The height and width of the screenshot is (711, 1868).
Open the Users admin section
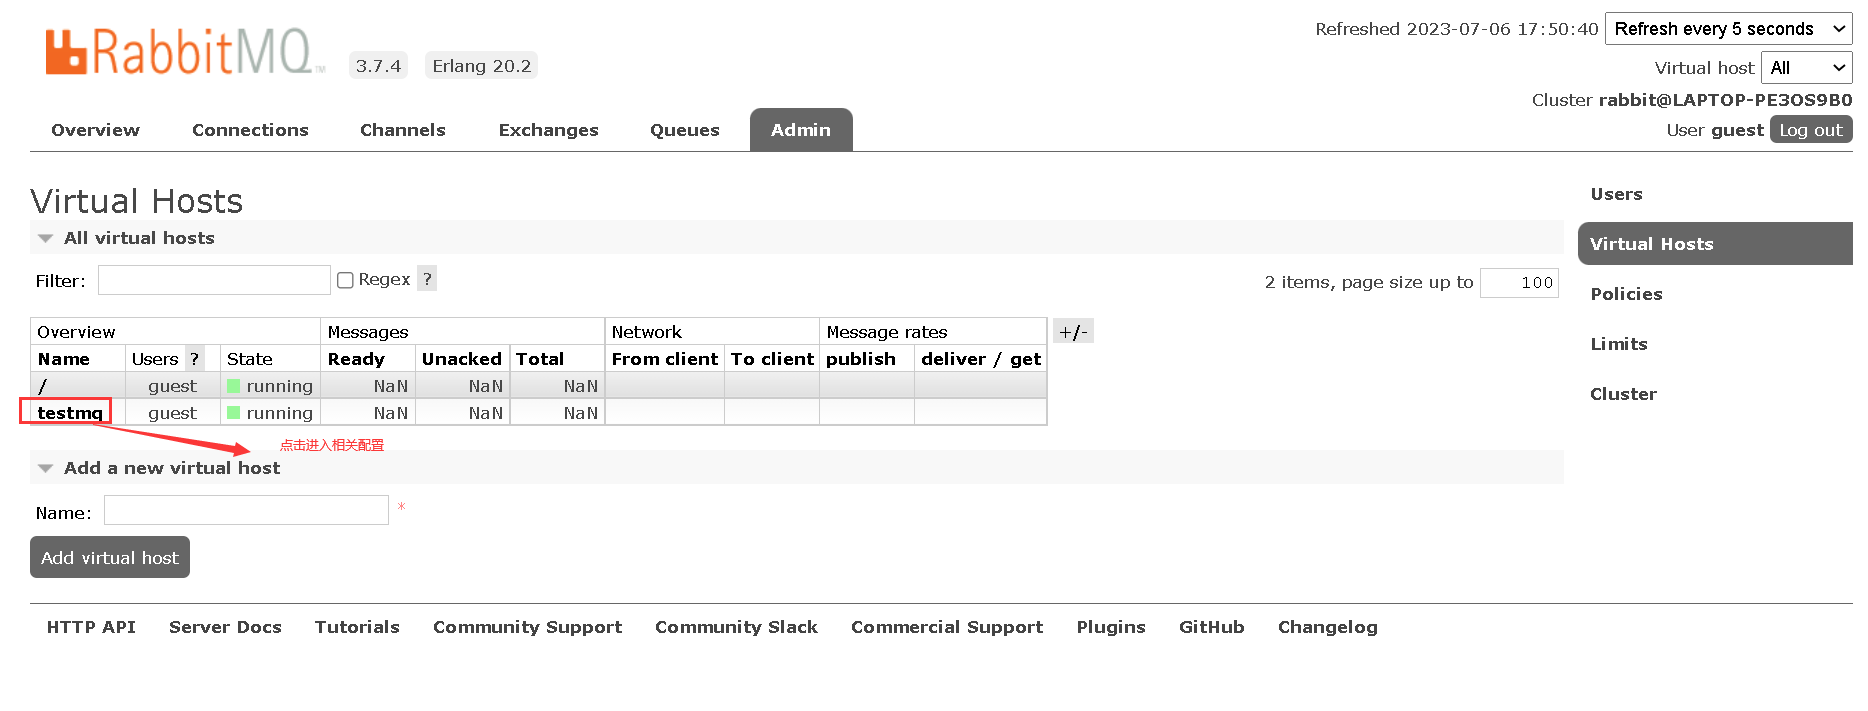click(1616, 194)
